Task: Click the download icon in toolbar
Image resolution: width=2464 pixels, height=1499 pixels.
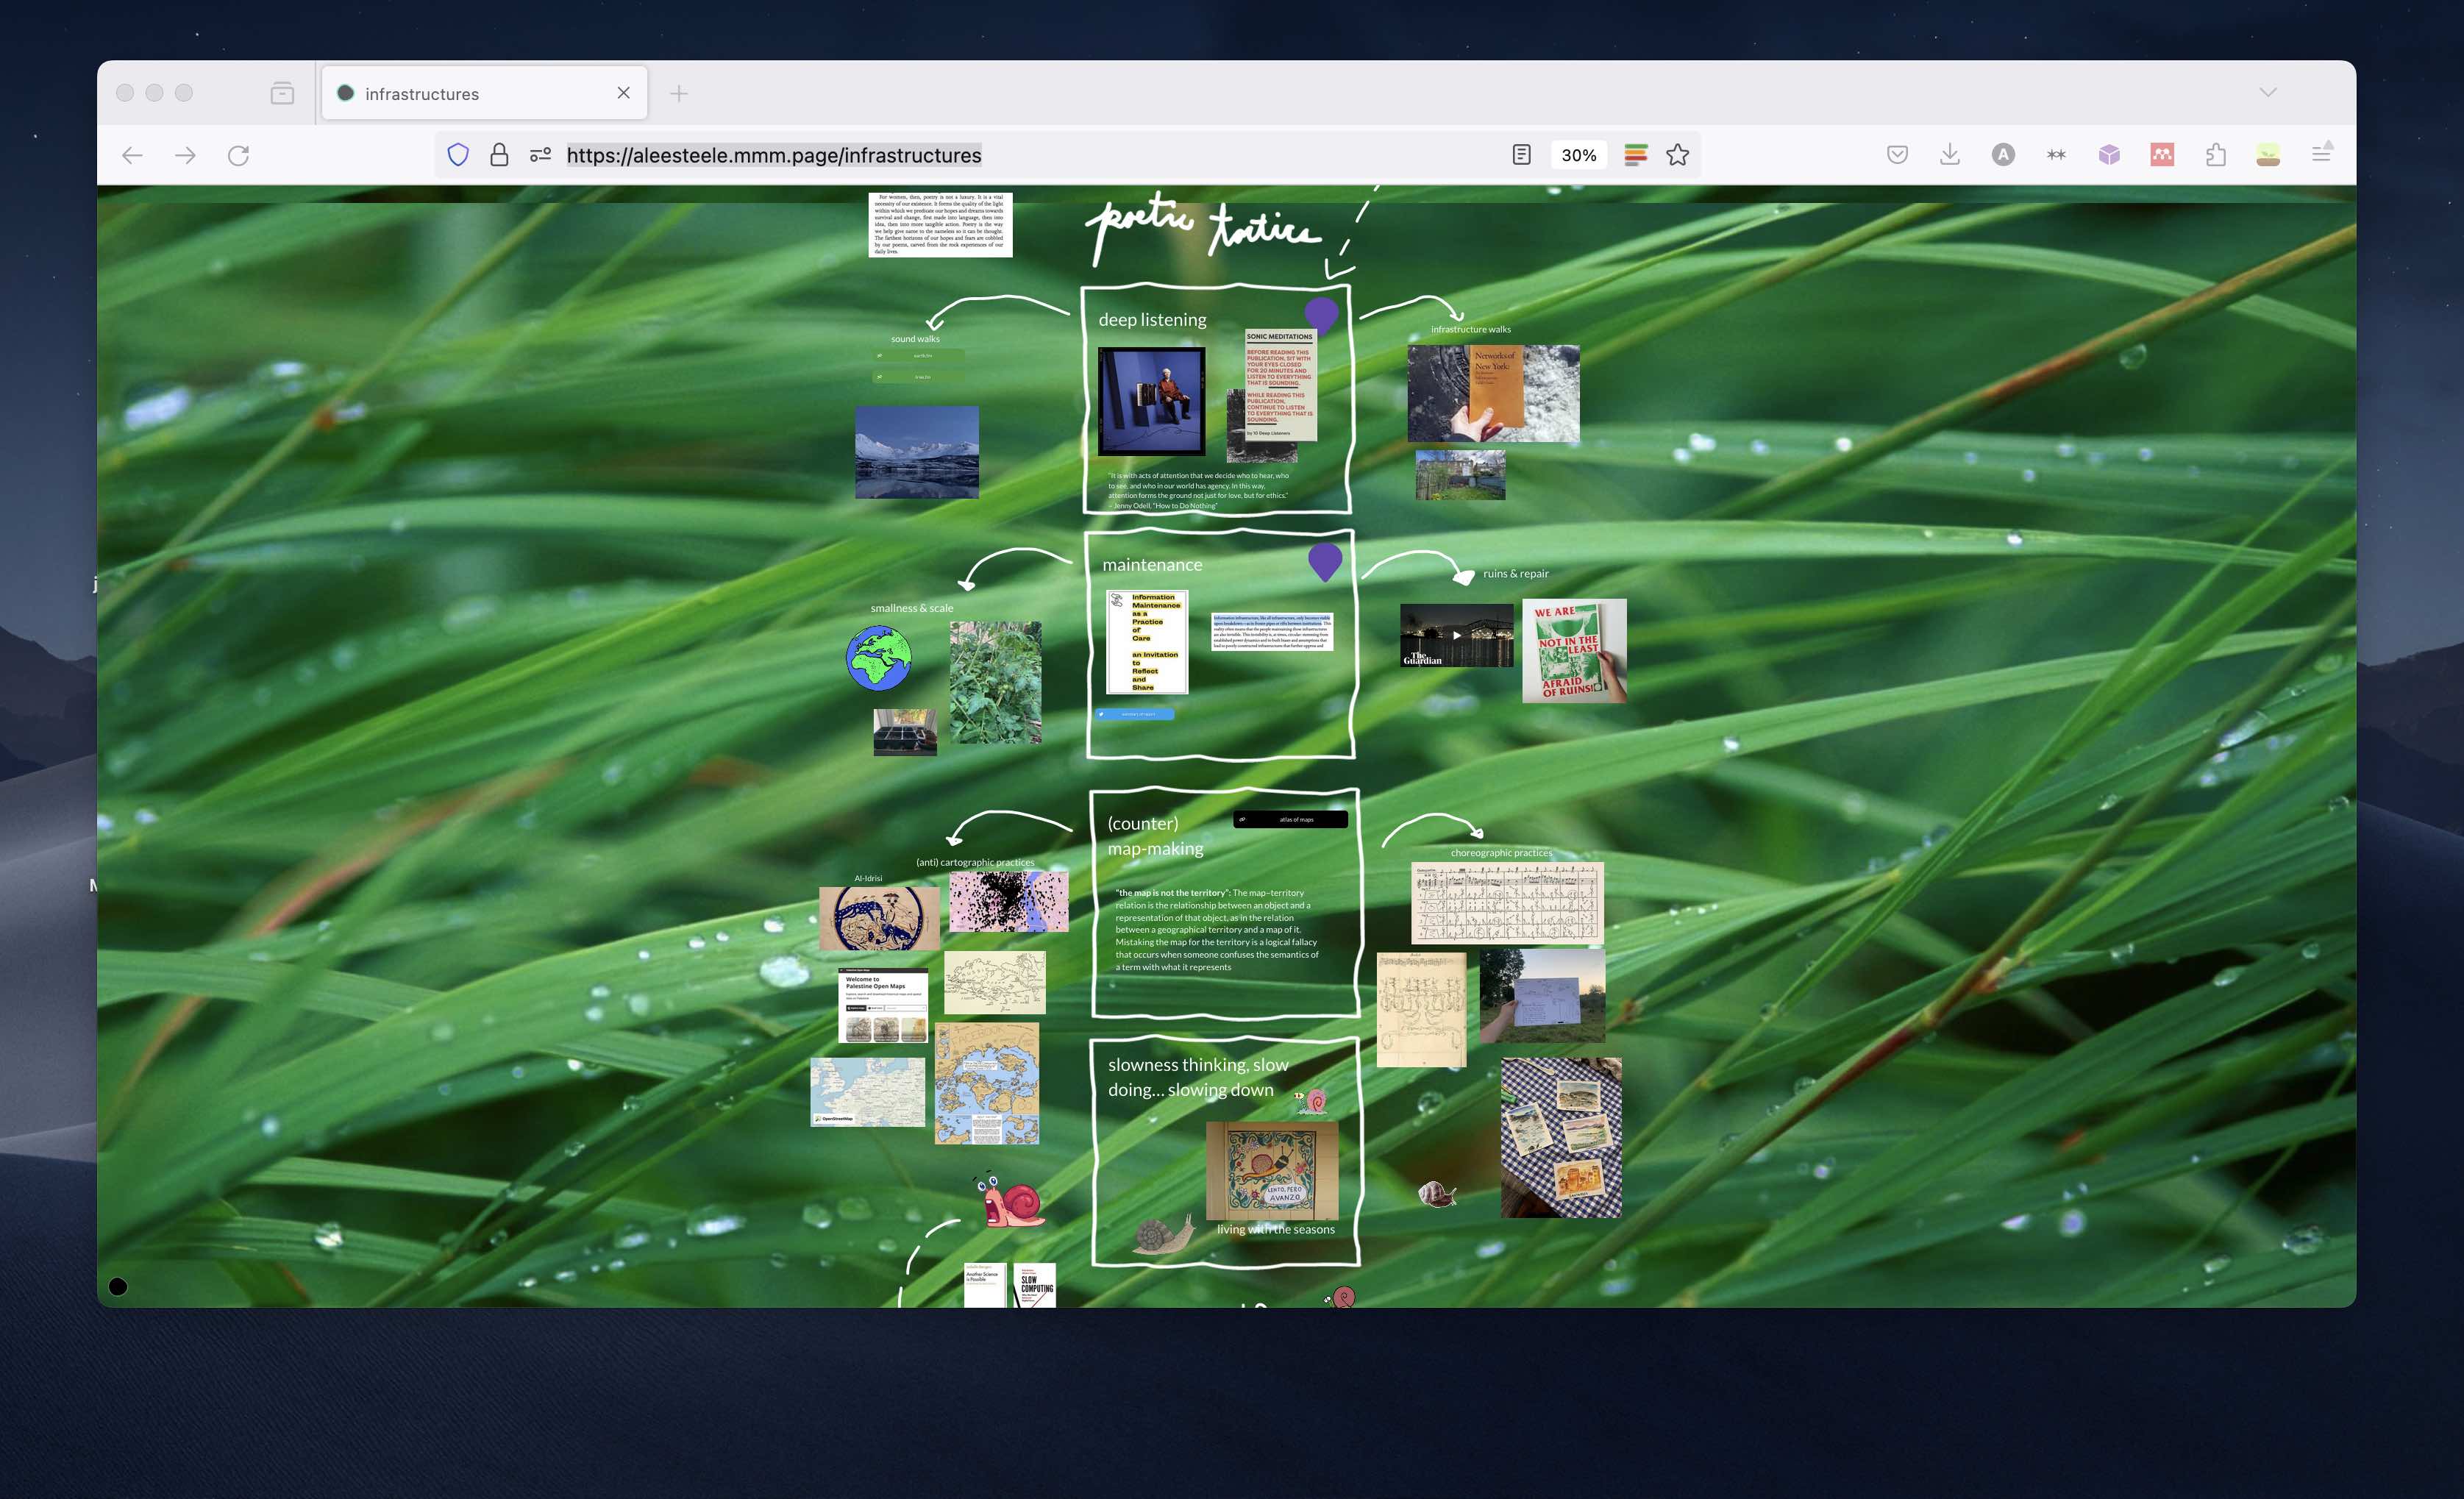Action: tap(1950, 154)
